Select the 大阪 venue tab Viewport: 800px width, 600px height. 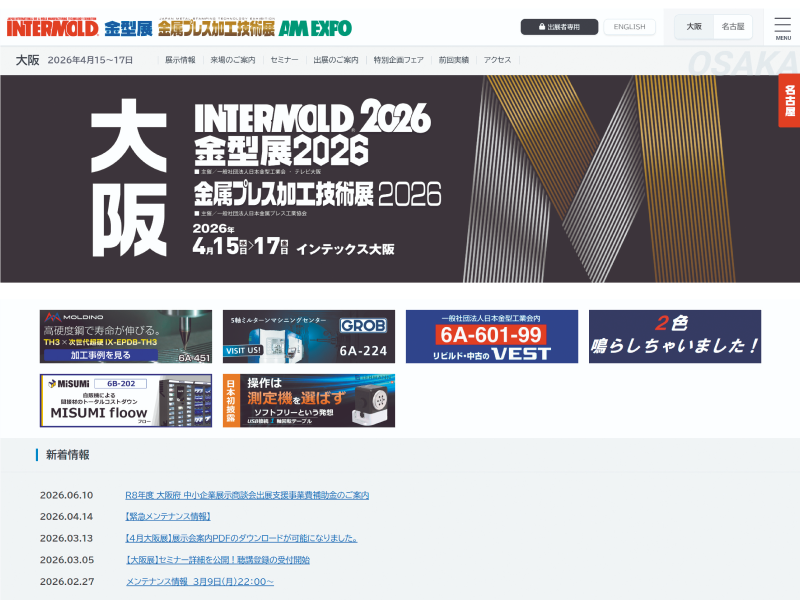(694, 27)
